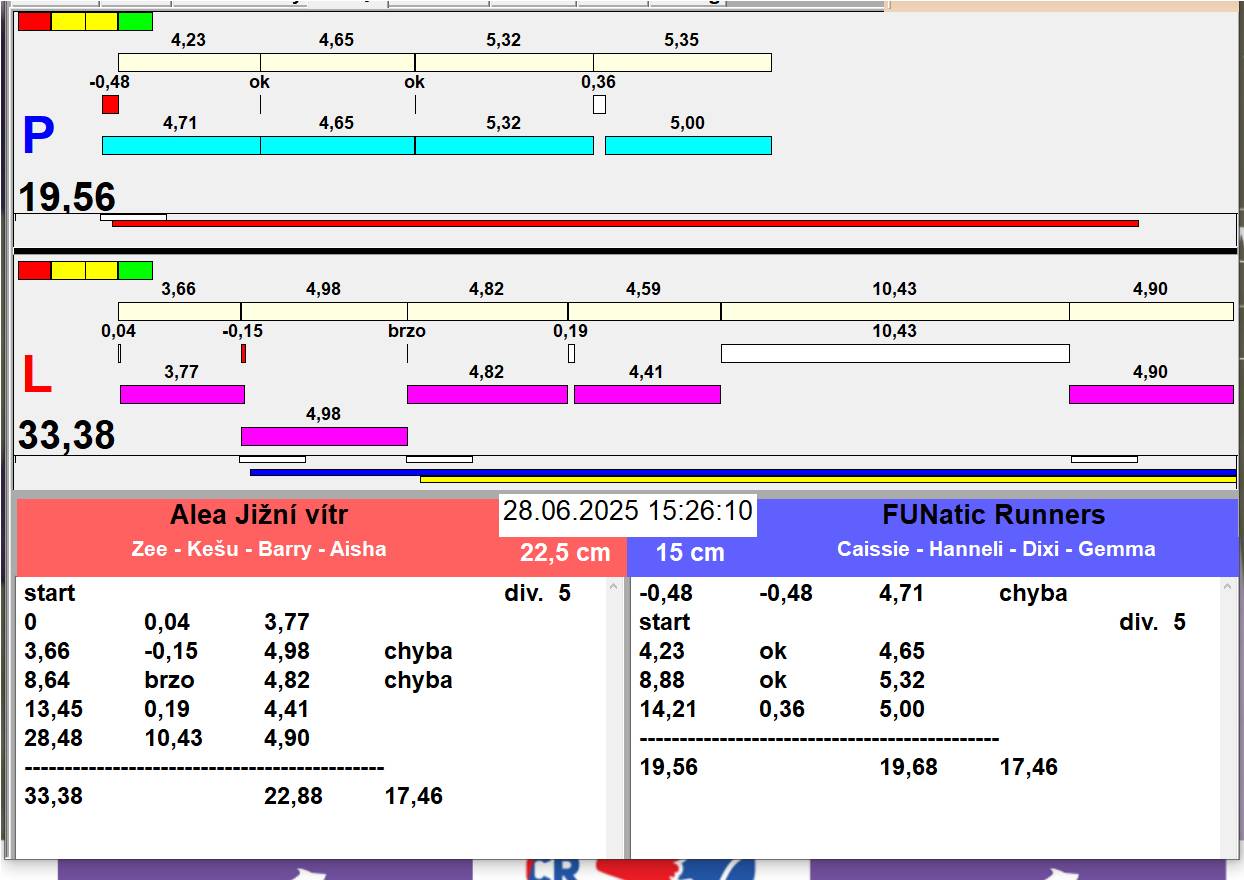The height and width of the screenshot is (880, 1244).
Task: Click the white 0,36 changeover marker
Action: [599, 104]
